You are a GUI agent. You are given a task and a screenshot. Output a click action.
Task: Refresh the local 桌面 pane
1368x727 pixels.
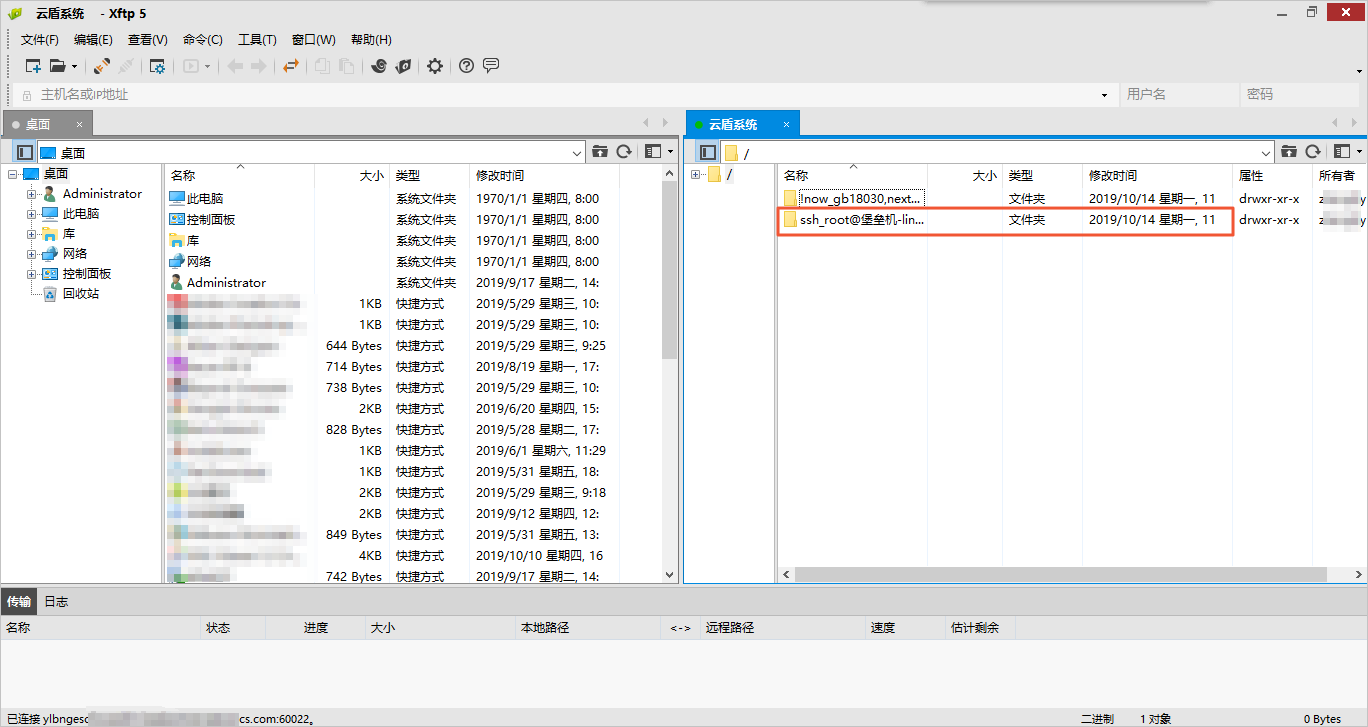coord(624,152)
